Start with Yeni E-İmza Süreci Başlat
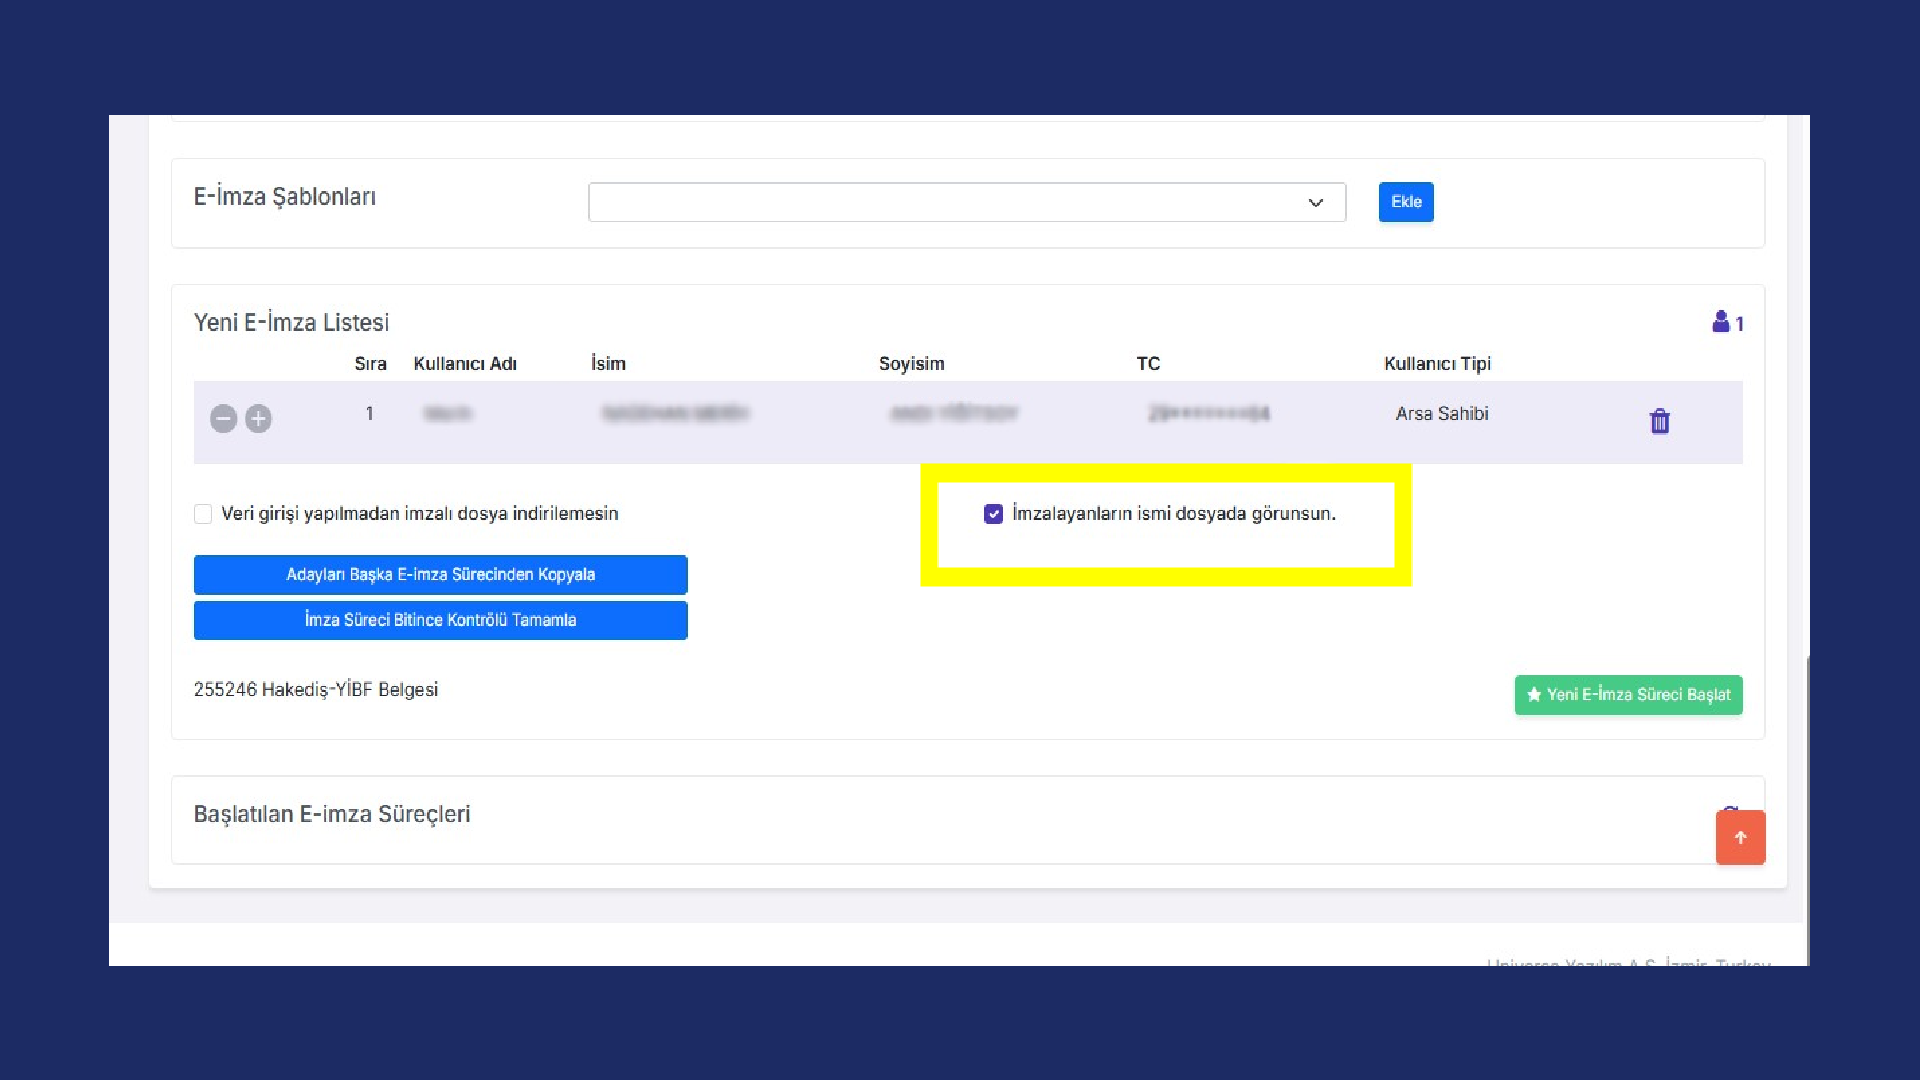The image size is (1920, 1080). click(1629, 695)
